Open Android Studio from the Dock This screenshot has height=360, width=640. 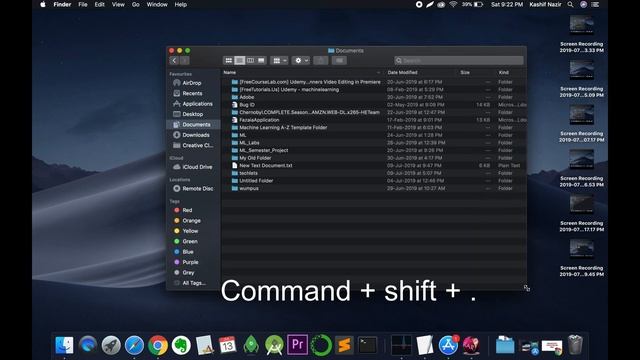(274, 345)
